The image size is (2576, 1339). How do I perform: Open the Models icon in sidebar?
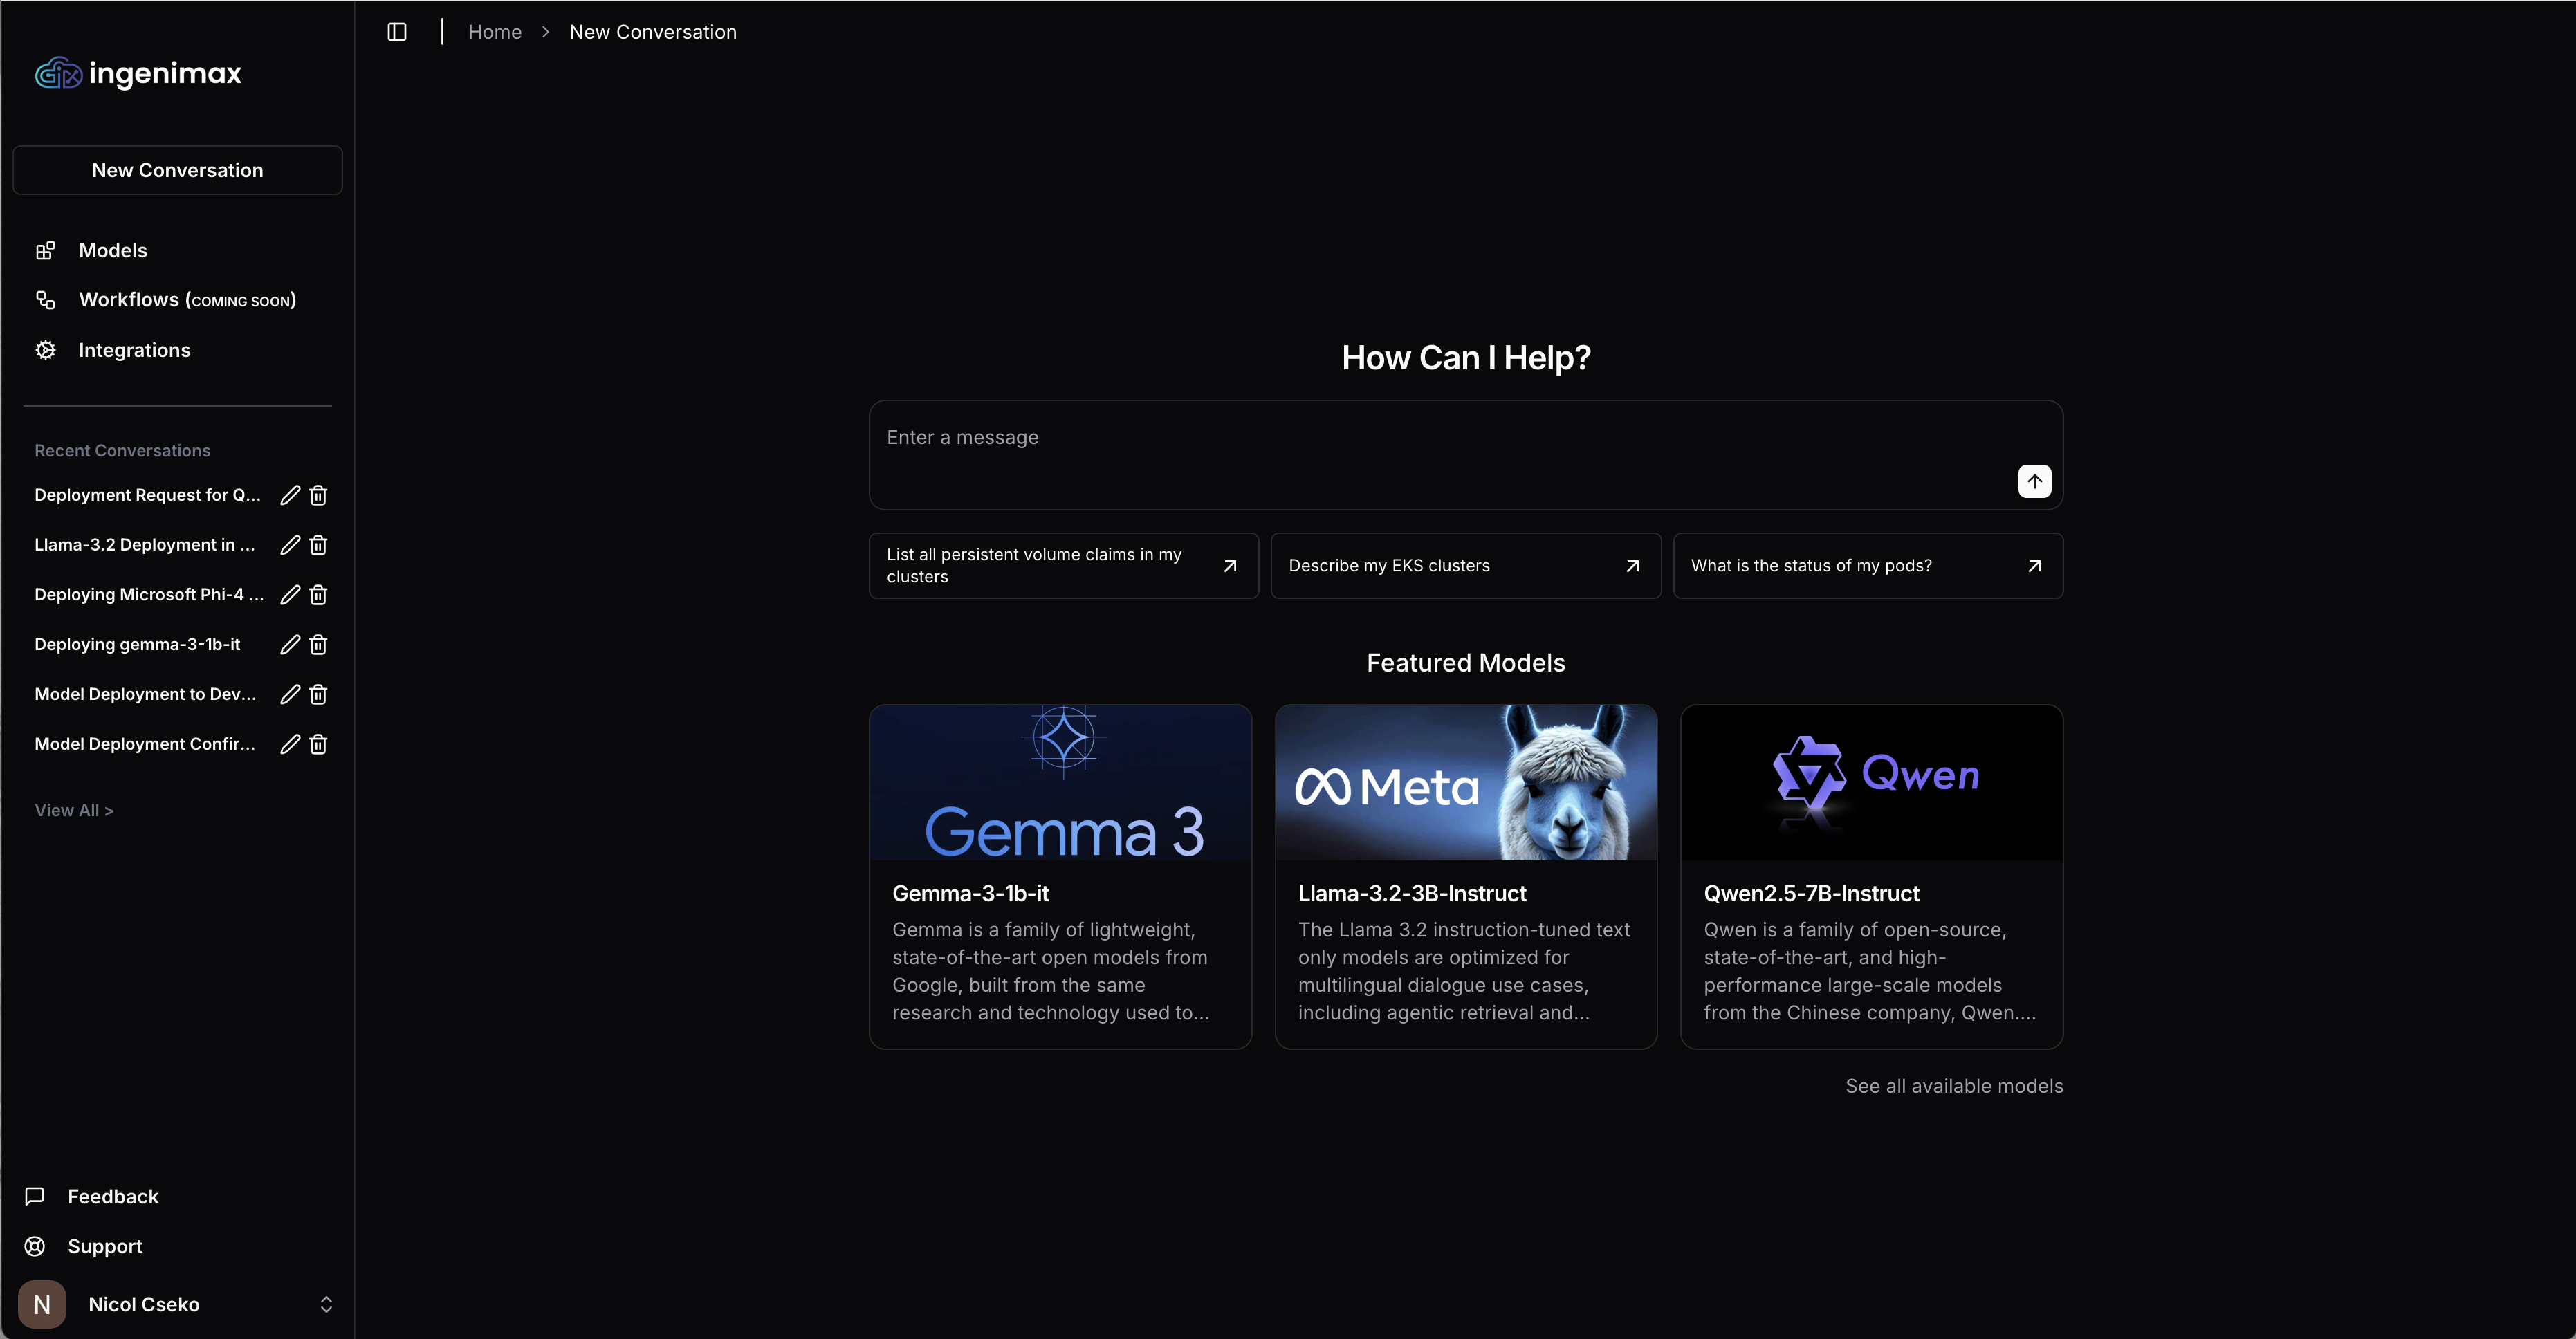click(45, 251)
